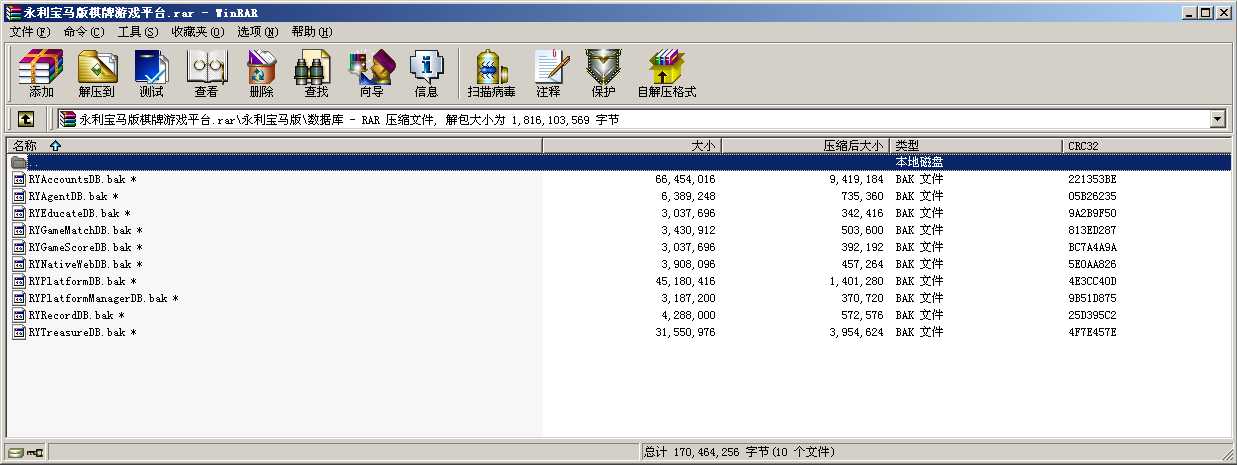Sort by Type (类型) column header
This screenshot has height=465, width=1237.
[x=976, y=146]
